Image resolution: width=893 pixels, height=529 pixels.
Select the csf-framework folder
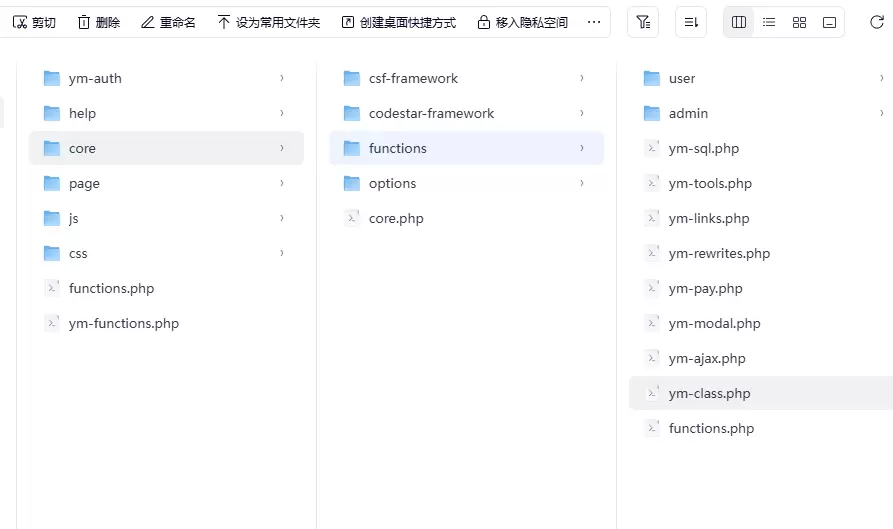[x=466, y=78]
